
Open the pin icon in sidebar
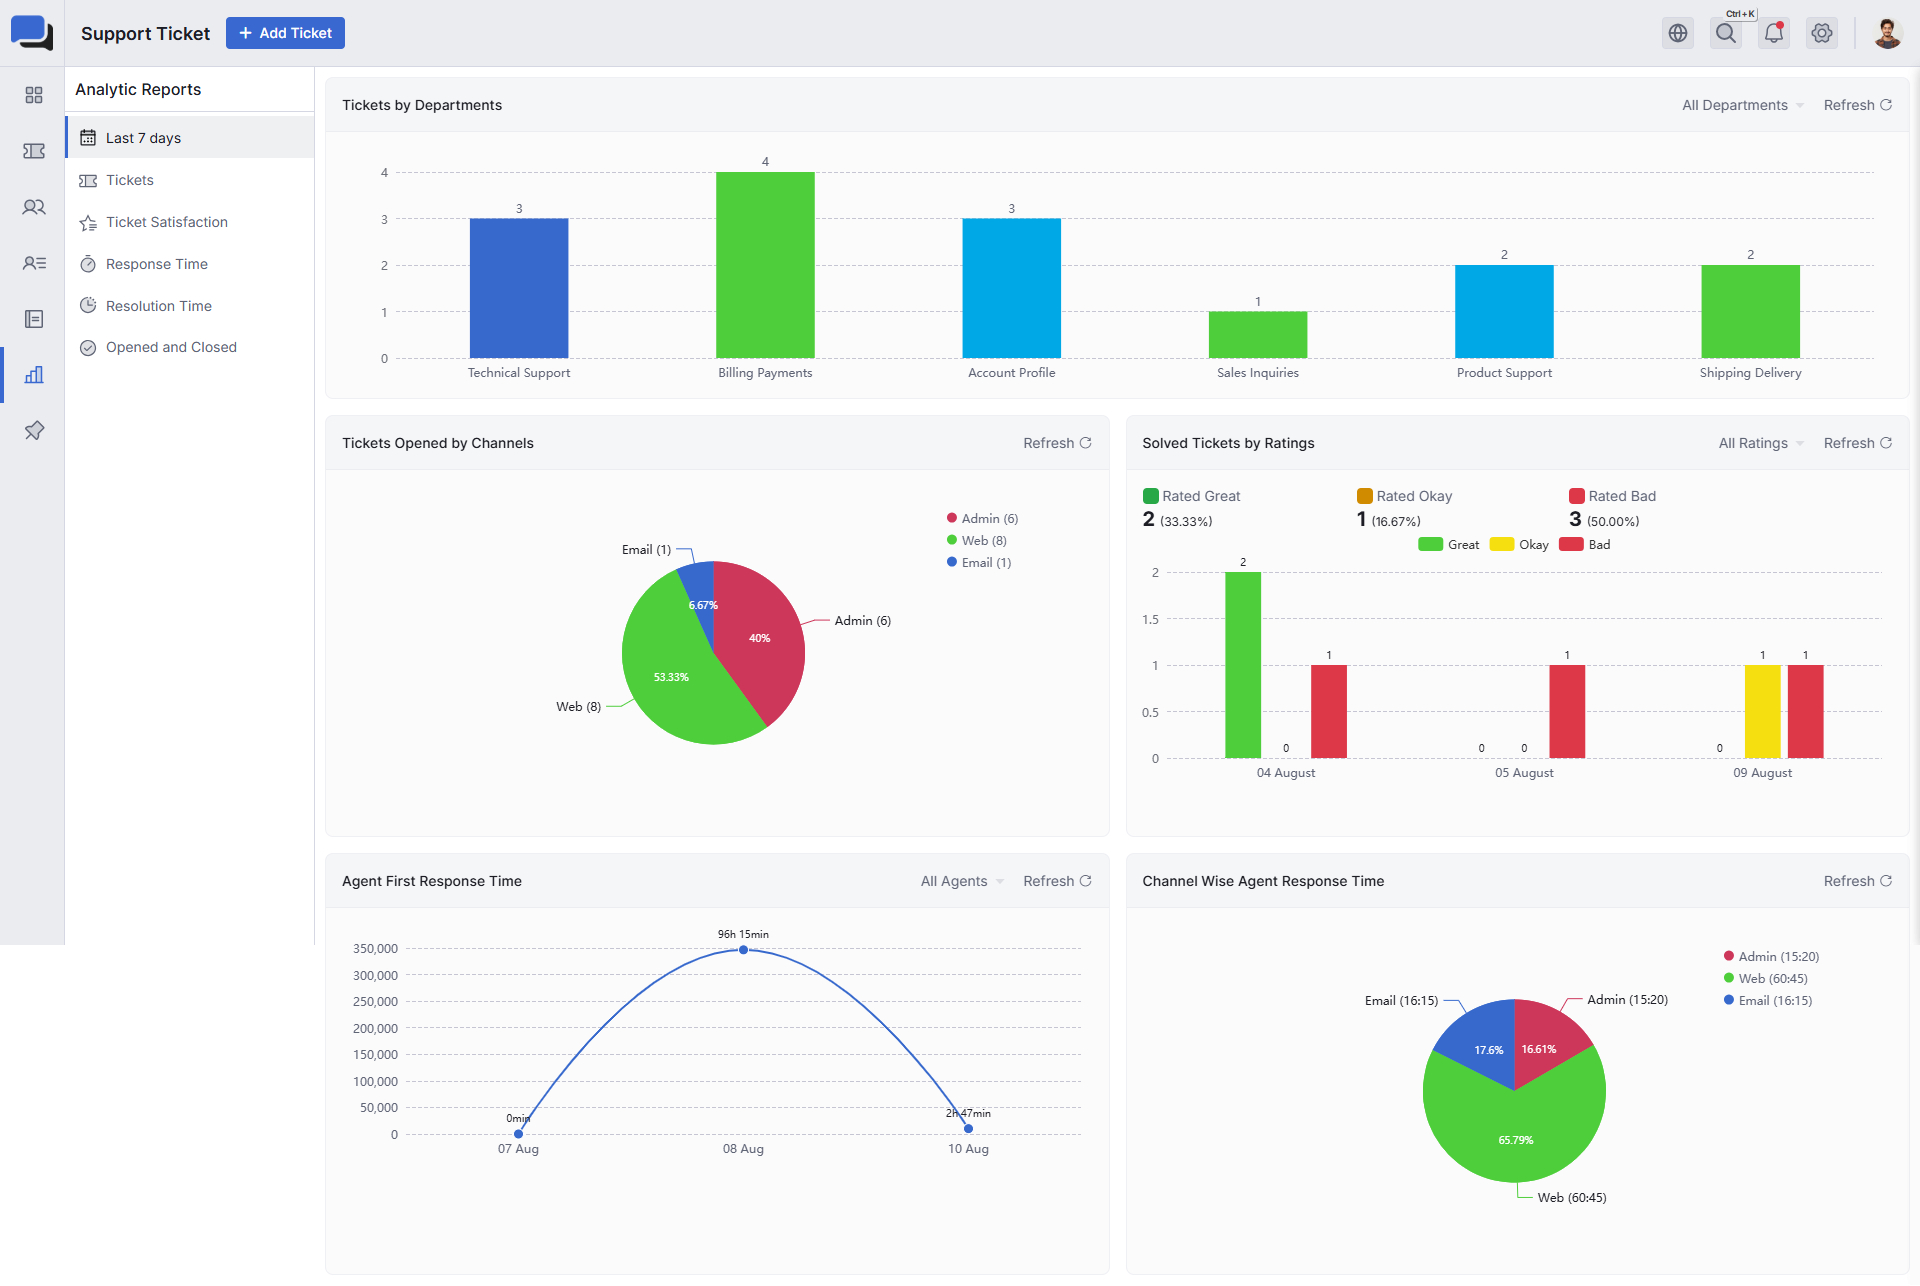tap(34, 431)
